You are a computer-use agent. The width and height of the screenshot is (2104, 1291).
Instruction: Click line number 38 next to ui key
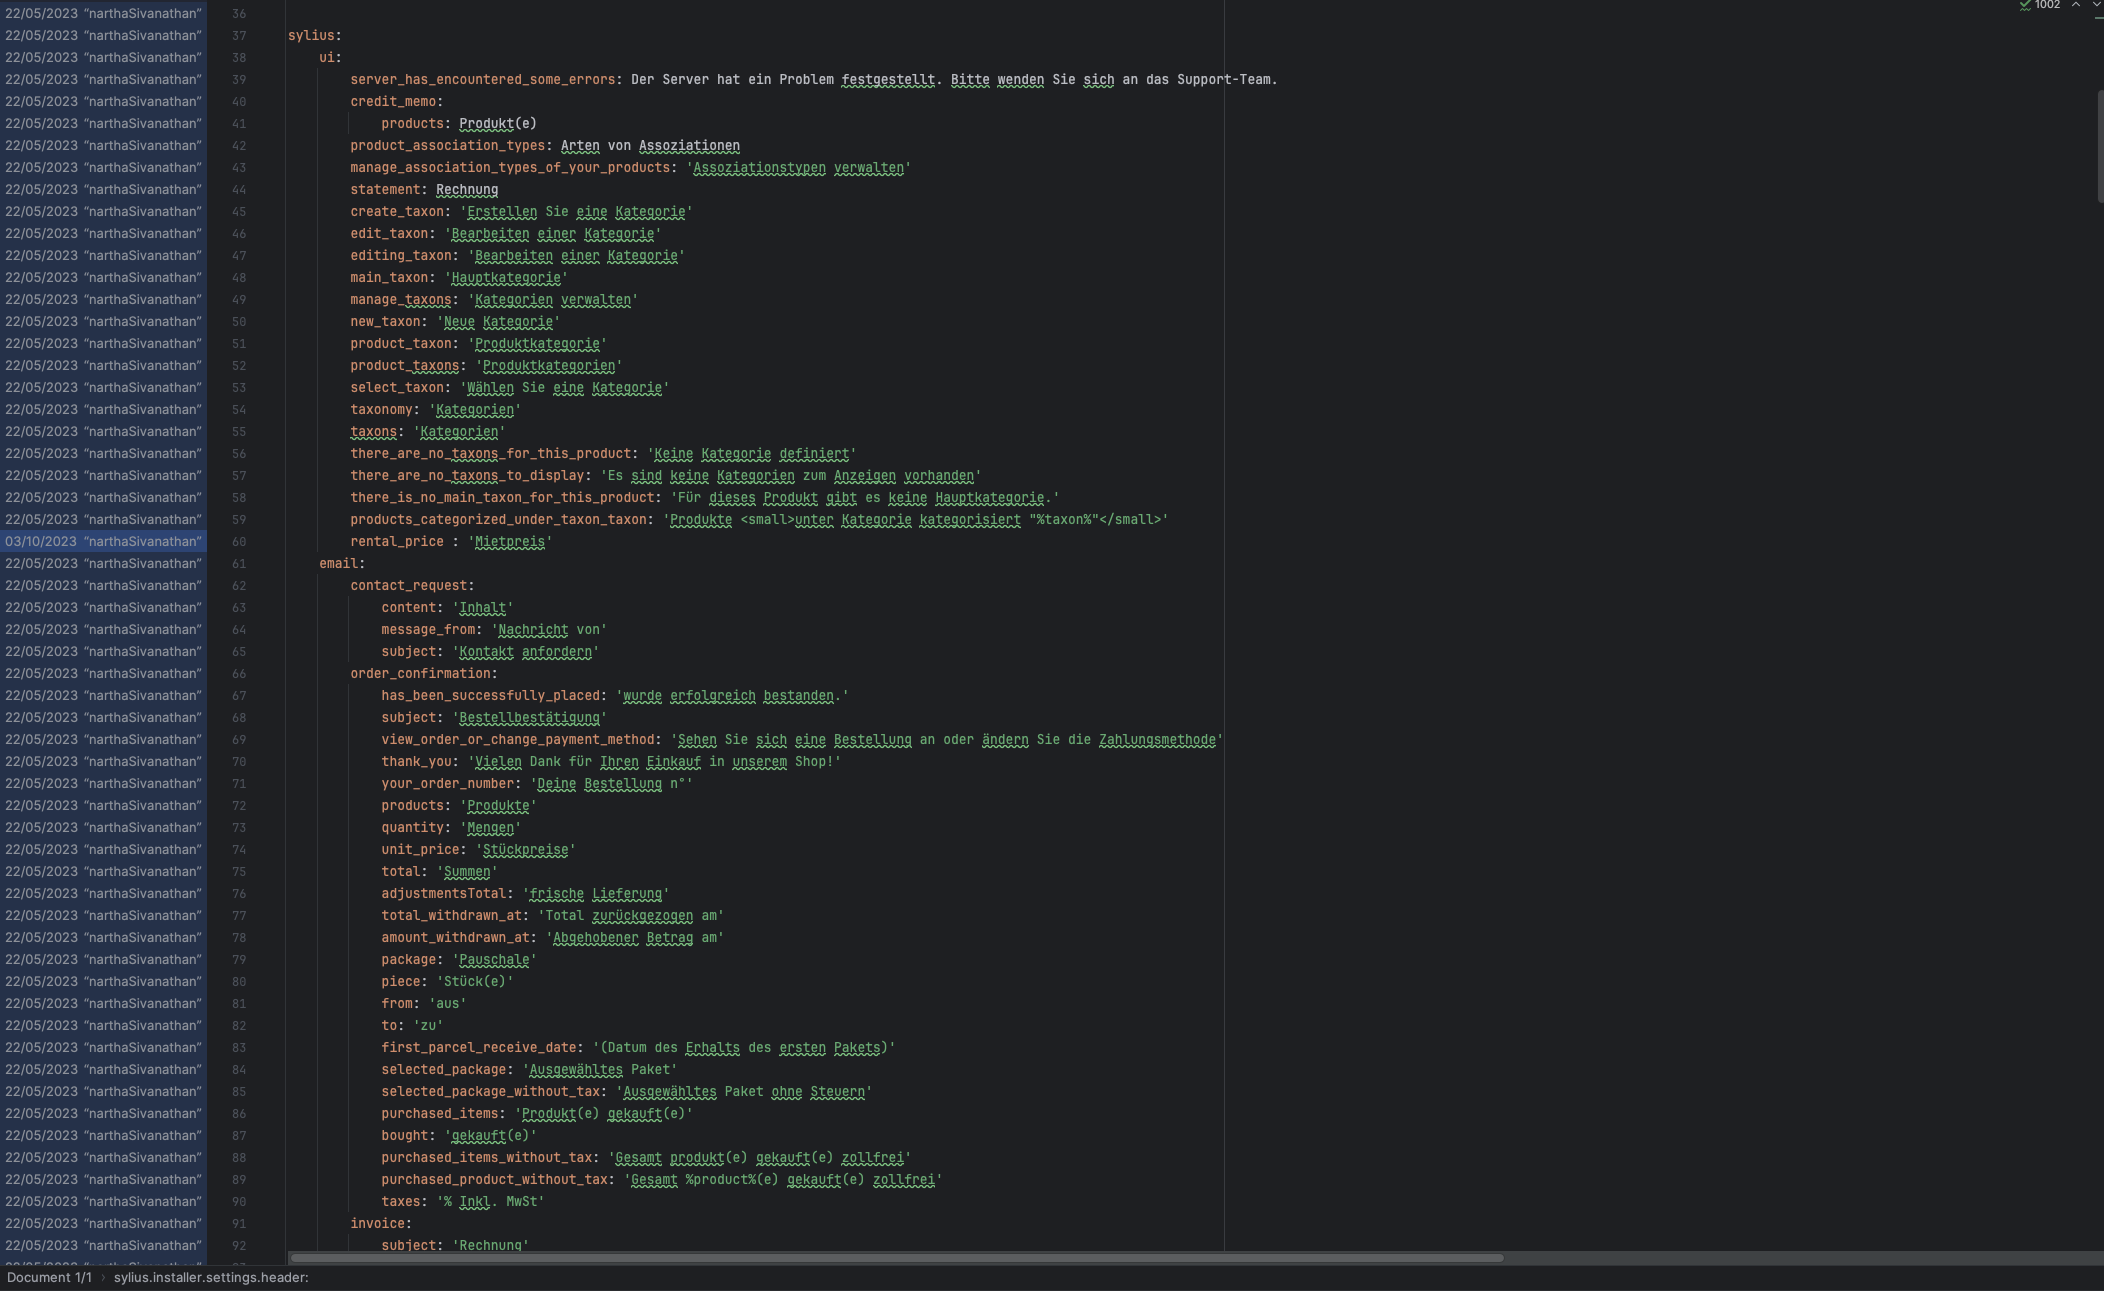pyautogui.click(x=239, y=57)
